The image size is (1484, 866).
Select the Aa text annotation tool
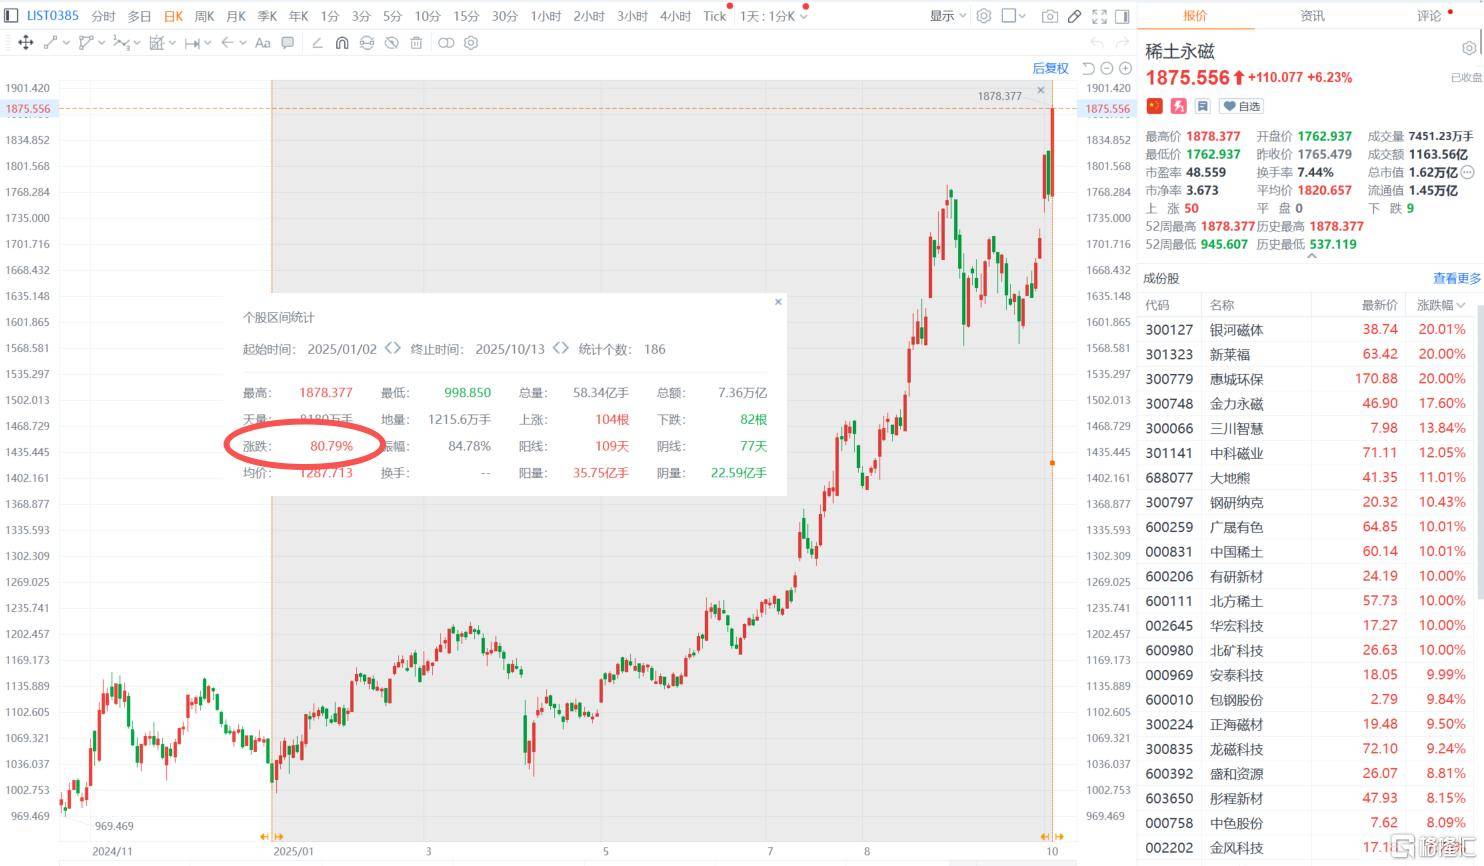pos(263,43)
